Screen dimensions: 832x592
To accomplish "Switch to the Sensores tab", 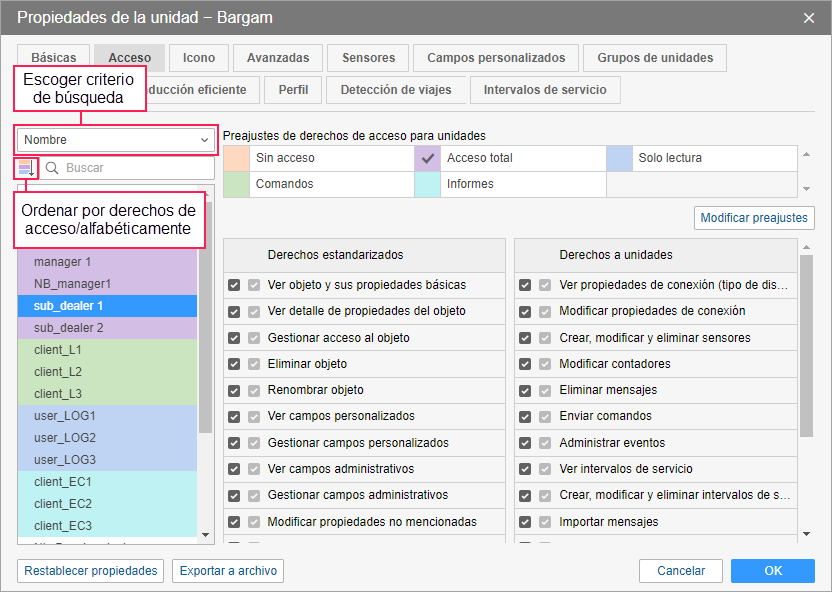I will [x=368, y=58].
